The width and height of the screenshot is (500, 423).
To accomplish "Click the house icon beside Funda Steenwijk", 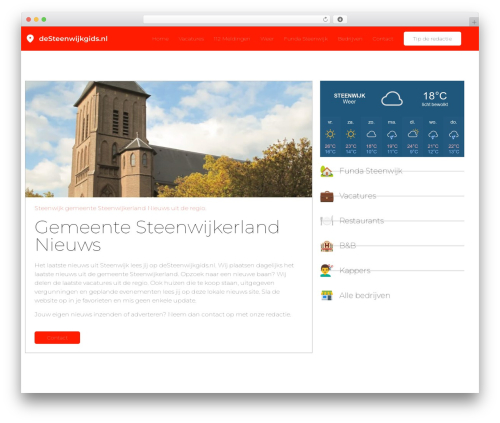I will click(x=327, y=171).
